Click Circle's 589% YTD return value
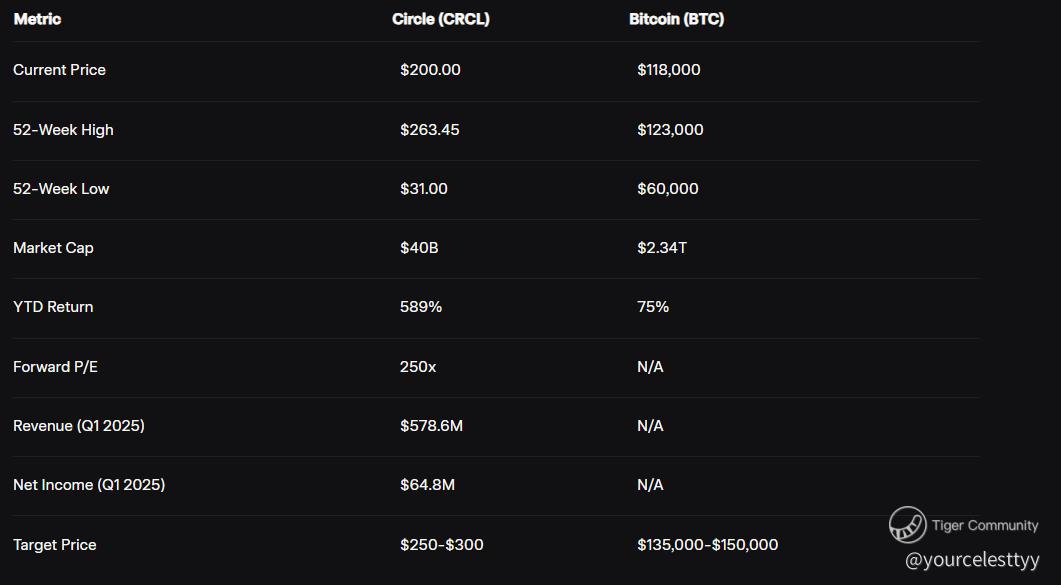The height and width of the screenshot is (585, 1061). coord(421,307)
